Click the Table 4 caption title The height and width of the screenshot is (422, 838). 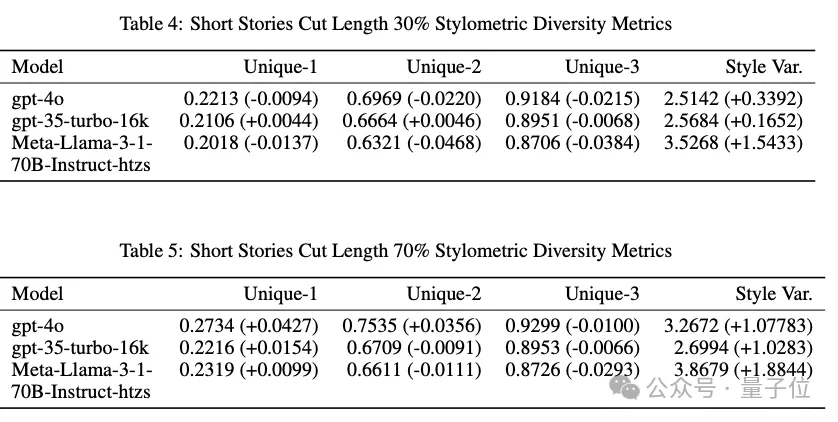pos(396,22)
